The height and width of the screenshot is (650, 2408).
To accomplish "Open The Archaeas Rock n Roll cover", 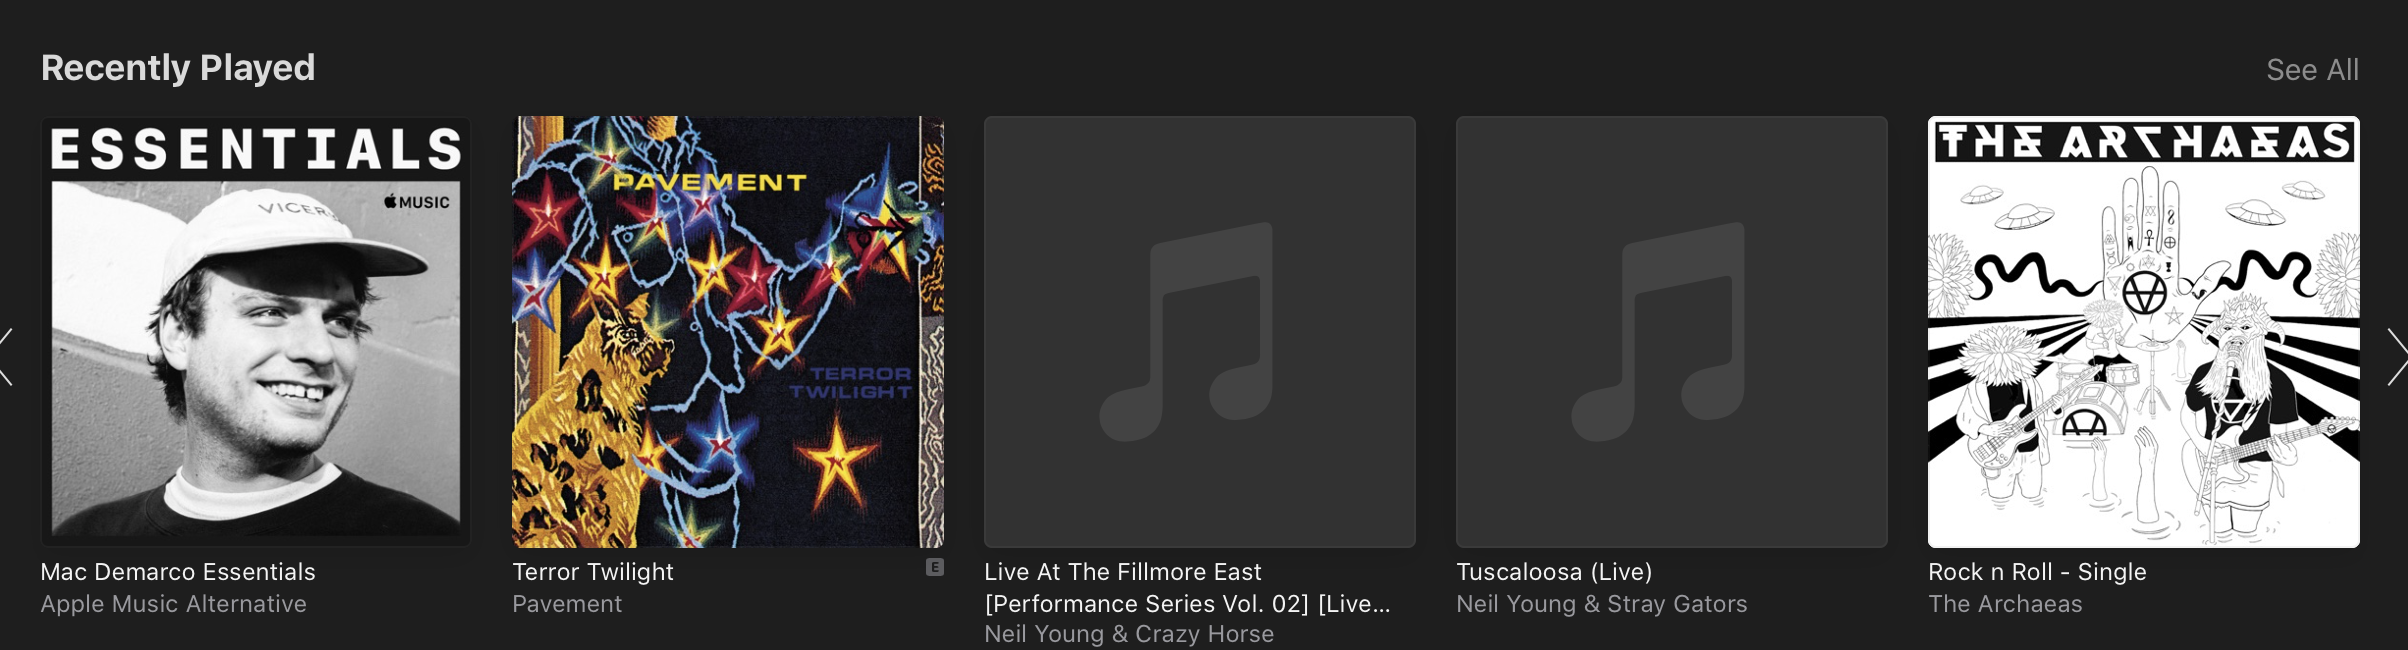I will click(2144, 332).
